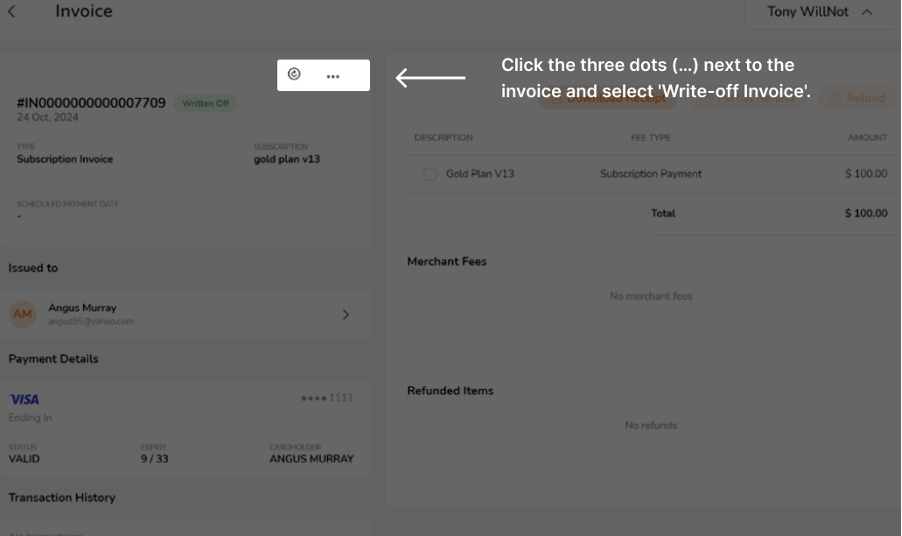Click the Angus Murray name

click(82, 308)
